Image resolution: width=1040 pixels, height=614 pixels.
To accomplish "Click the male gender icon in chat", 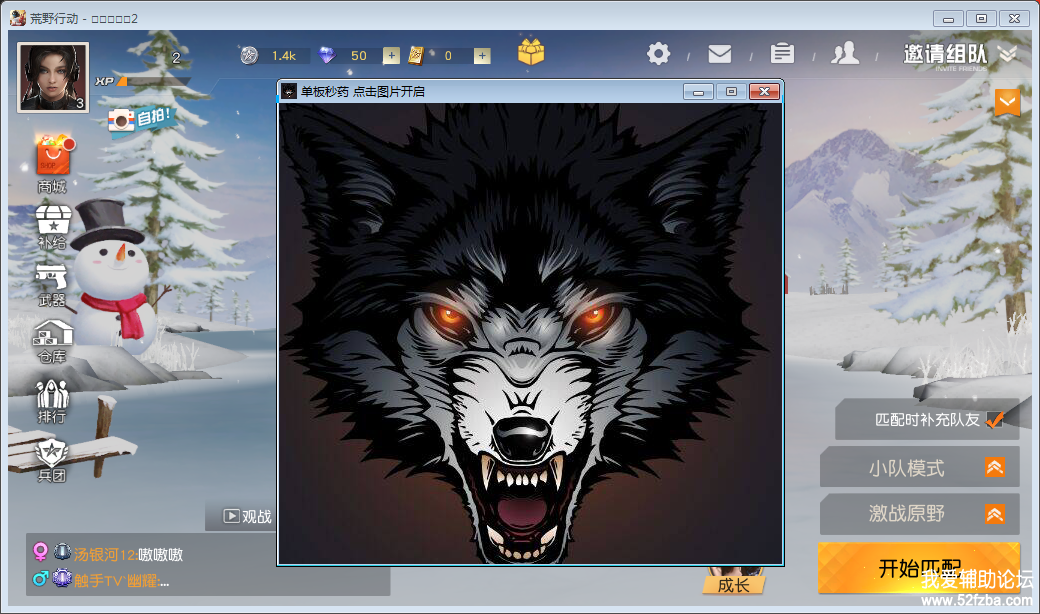I will pos(40,579).
